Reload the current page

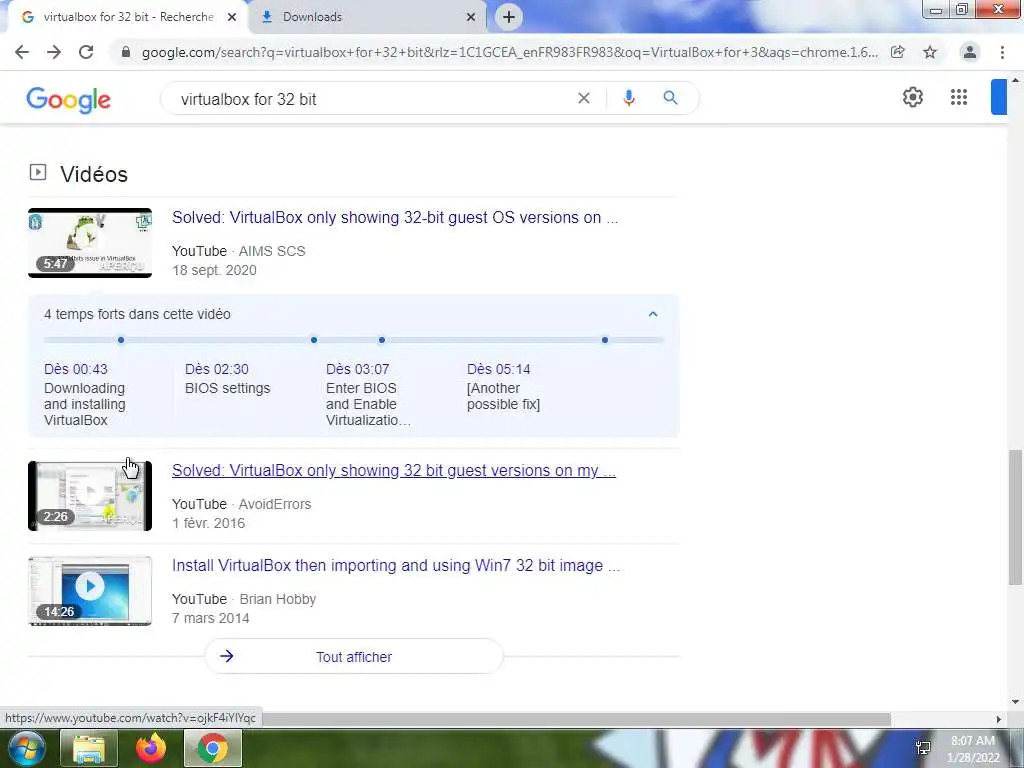pos(86,52)
